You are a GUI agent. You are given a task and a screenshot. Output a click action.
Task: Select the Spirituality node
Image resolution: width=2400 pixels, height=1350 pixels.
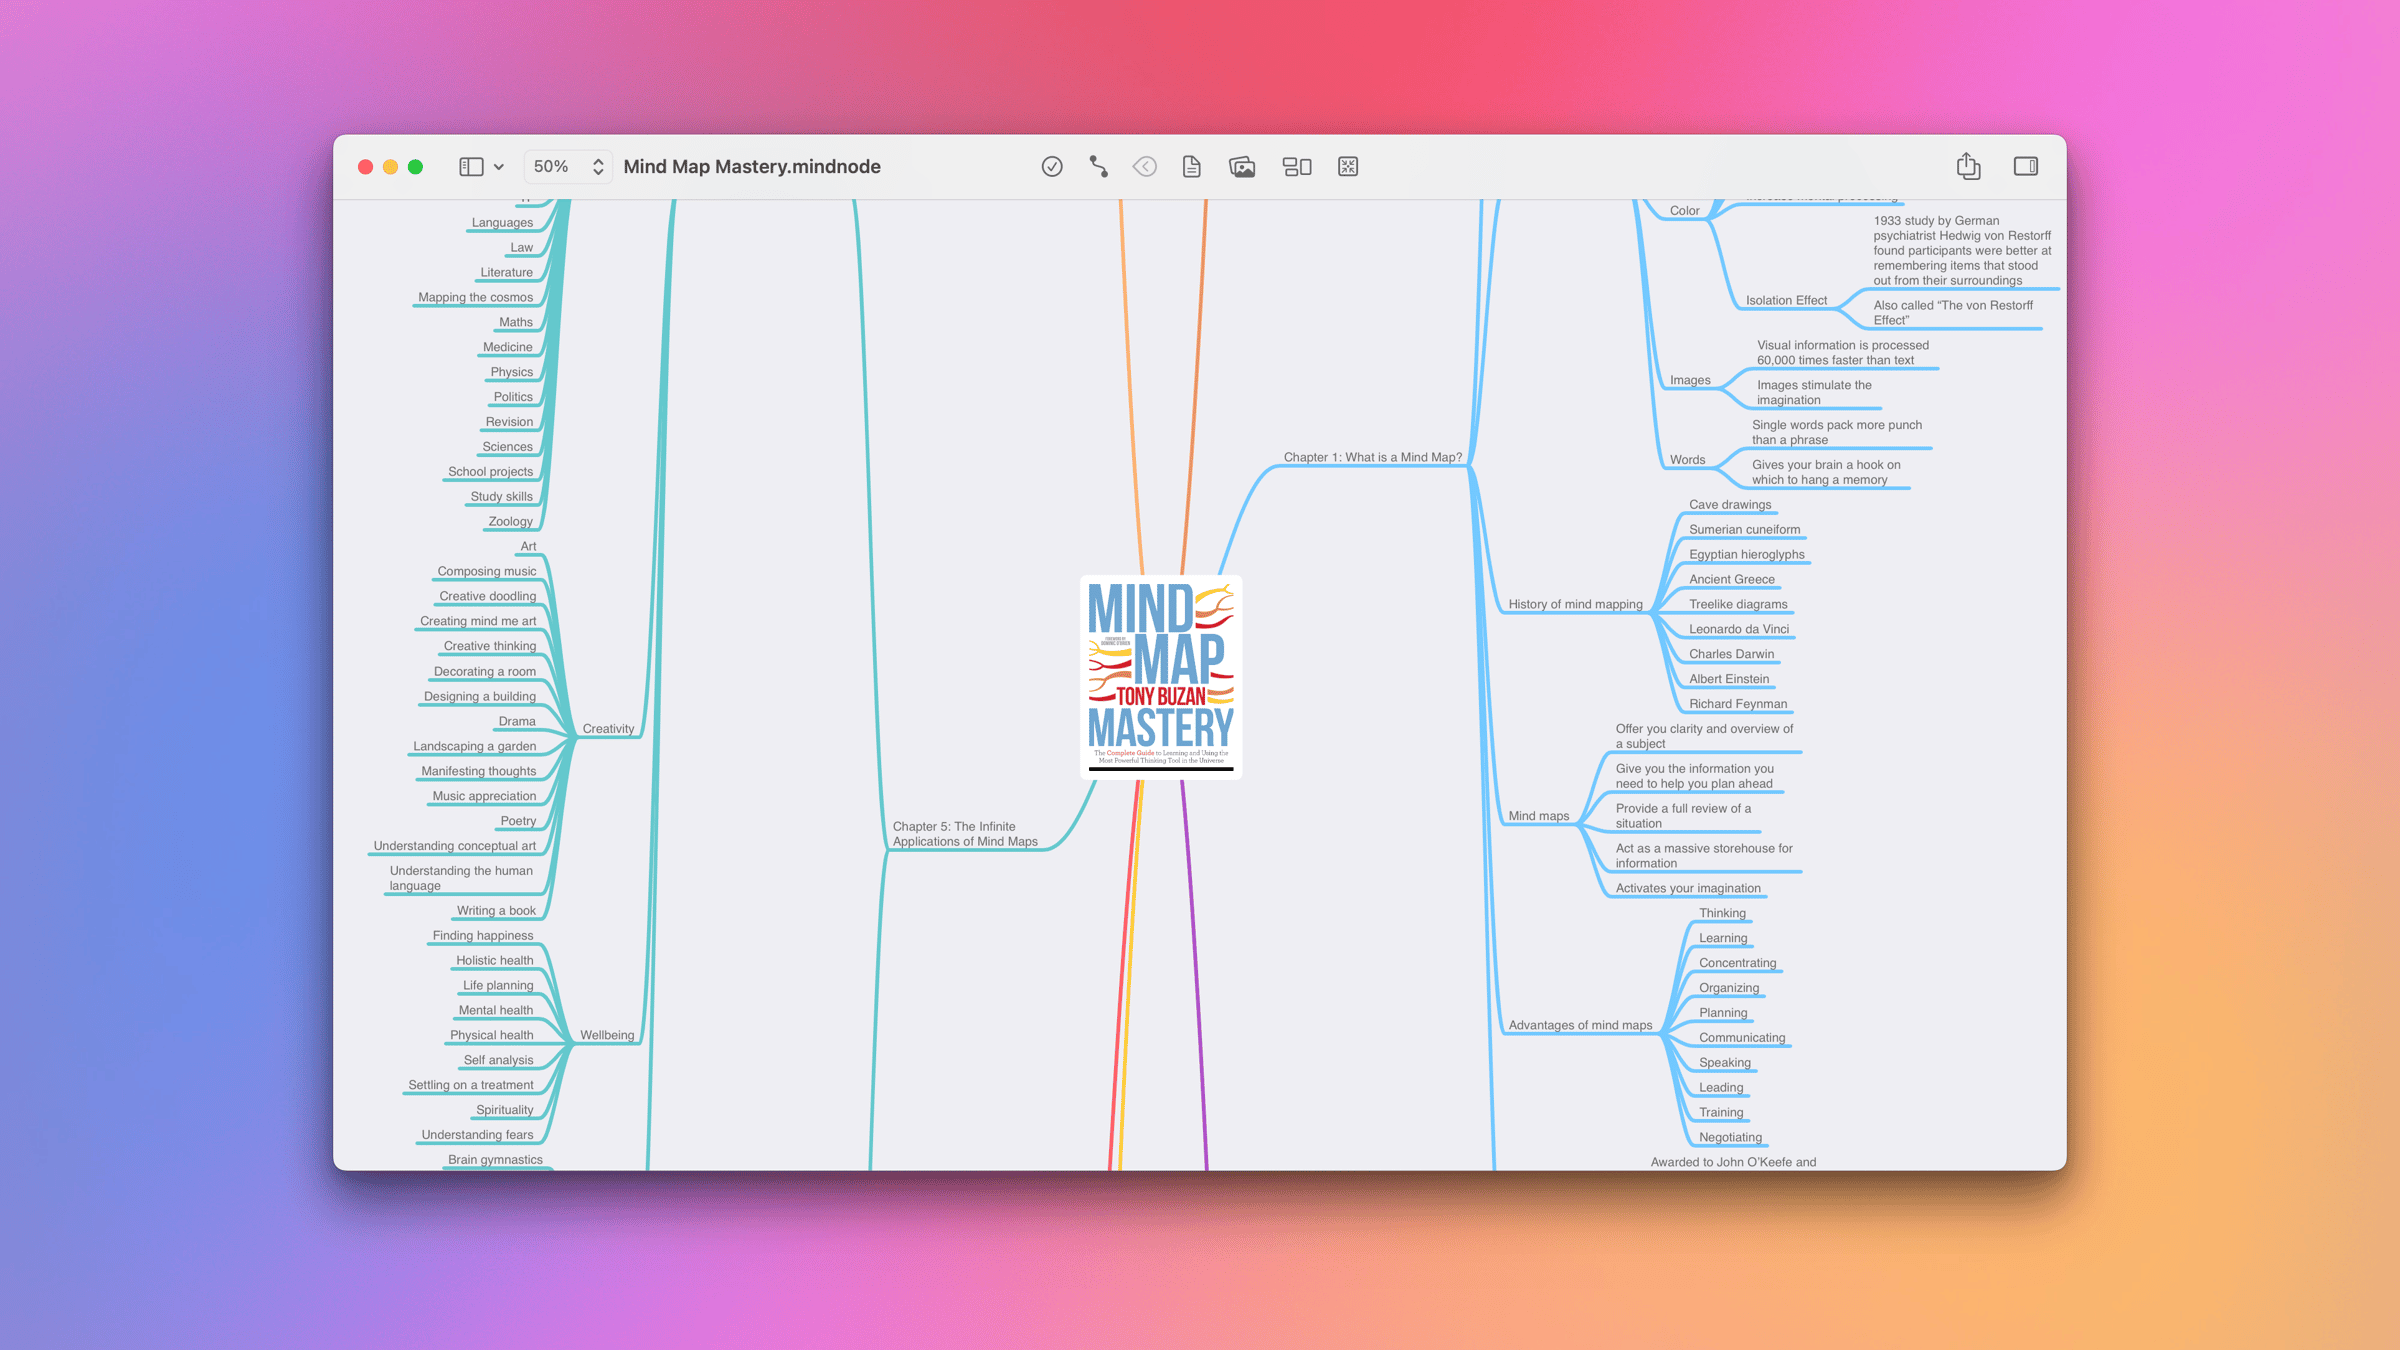[x=504, y=1110]
